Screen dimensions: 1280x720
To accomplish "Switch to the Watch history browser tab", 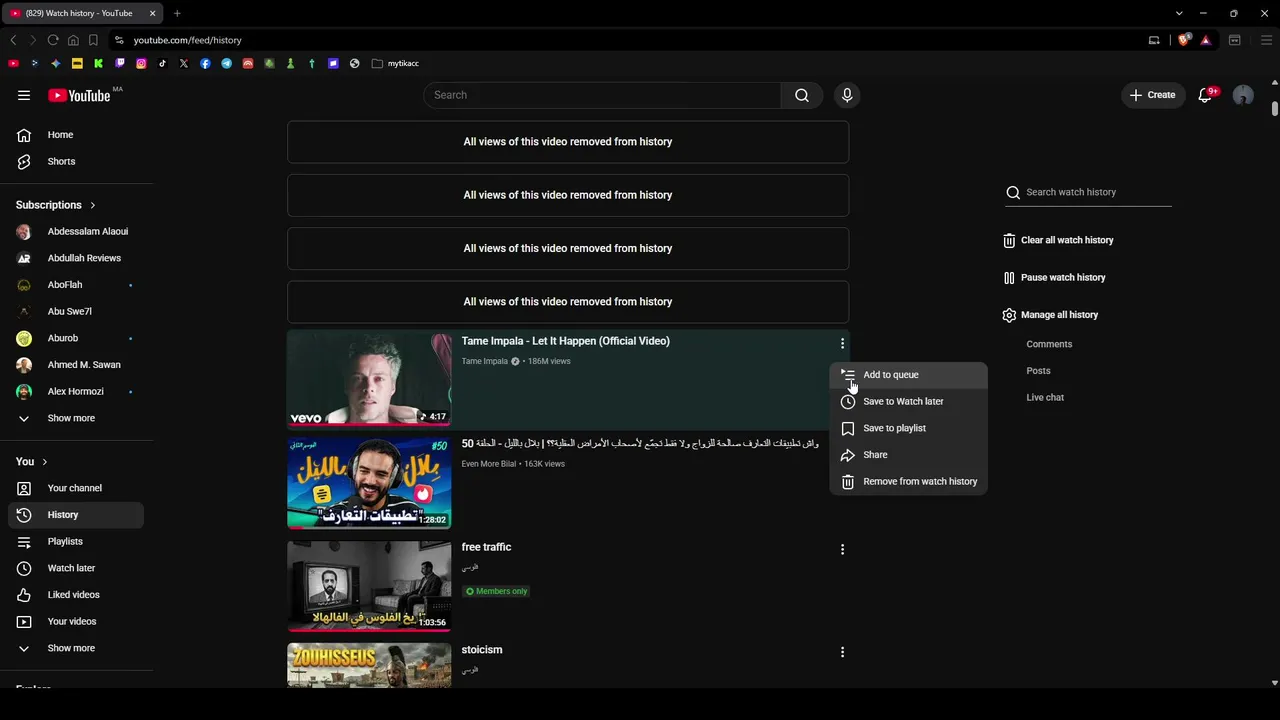I will pos(79,13).
